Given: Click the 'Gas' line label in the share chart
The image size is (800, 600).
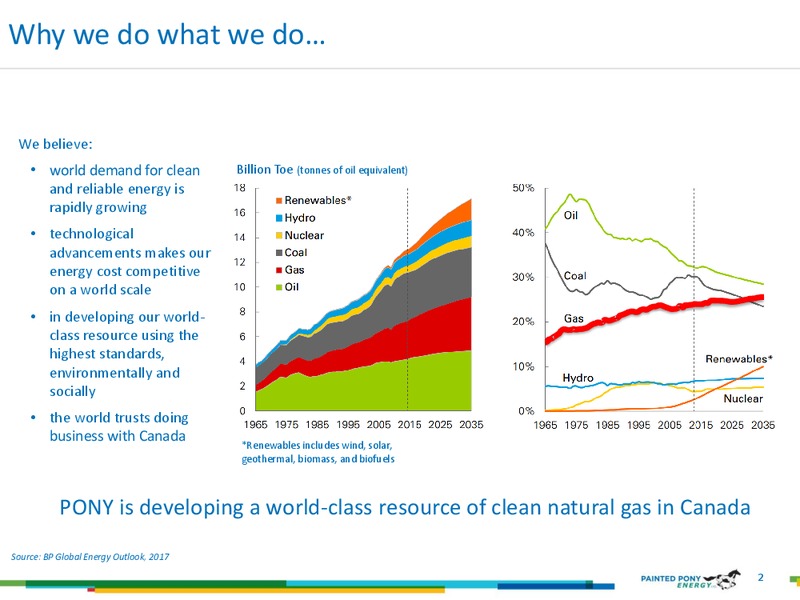Looking at the screenshot, I should click(573, 318).
